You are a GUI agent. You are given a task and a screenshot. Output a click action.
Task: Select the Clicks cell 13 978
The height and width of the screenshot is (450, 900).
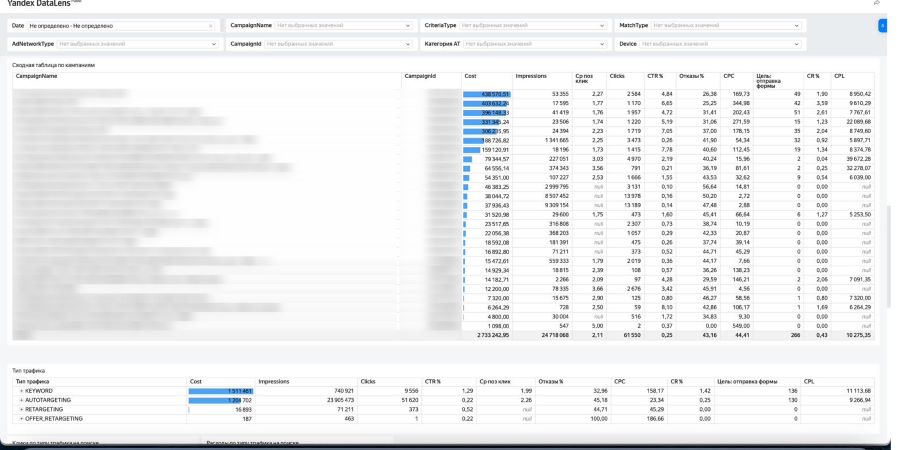626,196
